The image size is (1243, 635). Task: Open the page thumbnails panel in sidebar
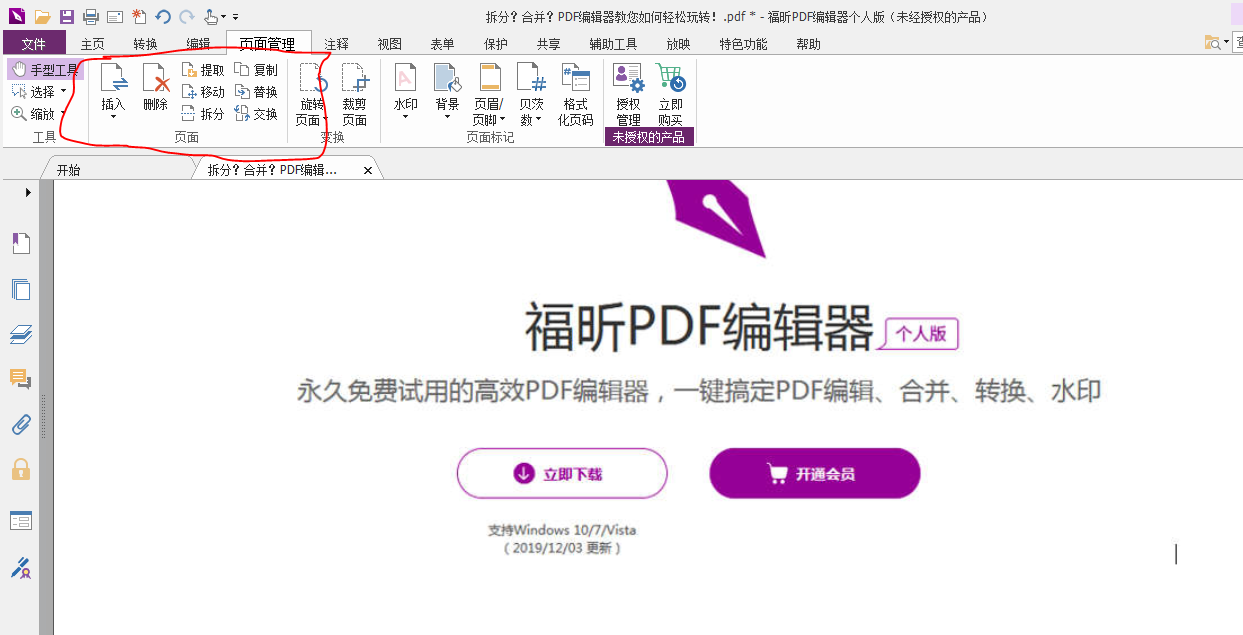point(20,289)
